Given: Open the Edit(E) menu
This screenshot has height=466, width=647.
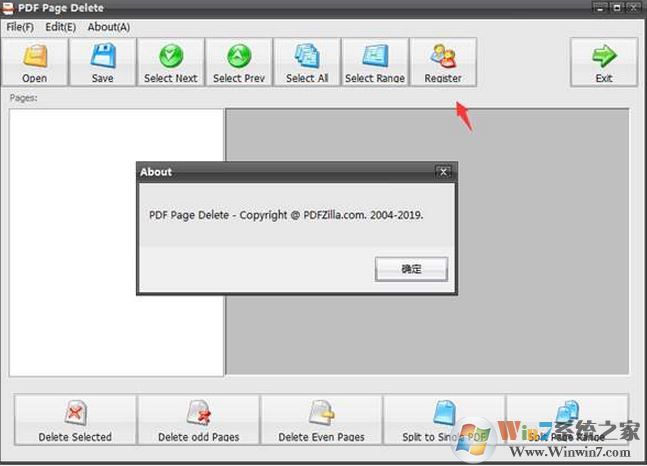Looking at the screenshot, I should coord(61,27).
